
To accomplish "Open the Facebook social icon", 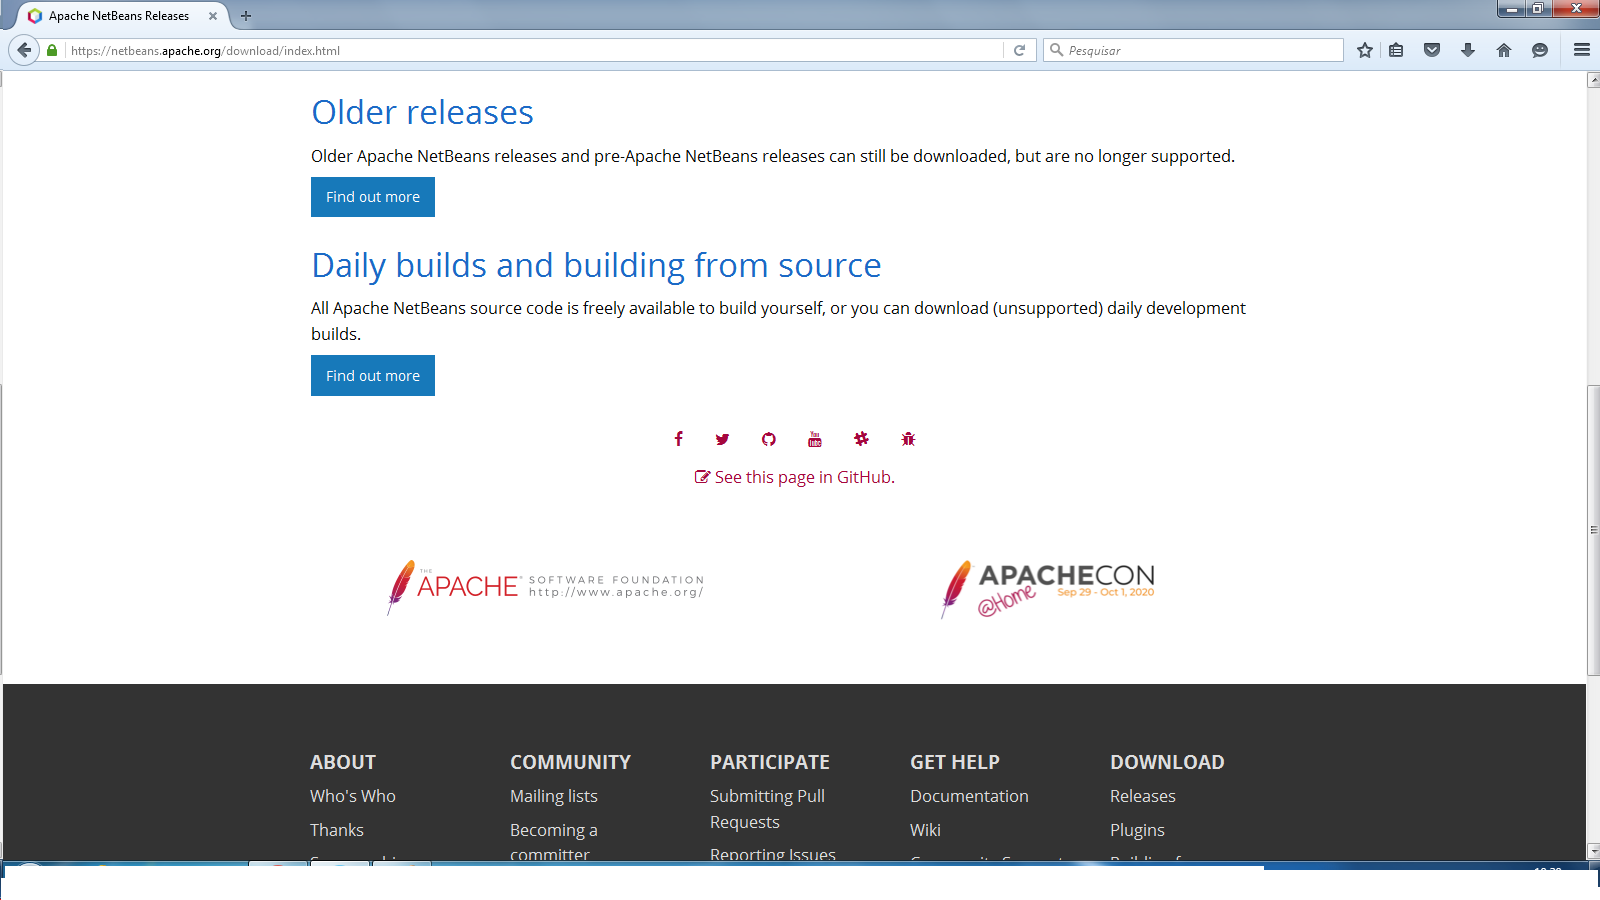I will (678, 439).
